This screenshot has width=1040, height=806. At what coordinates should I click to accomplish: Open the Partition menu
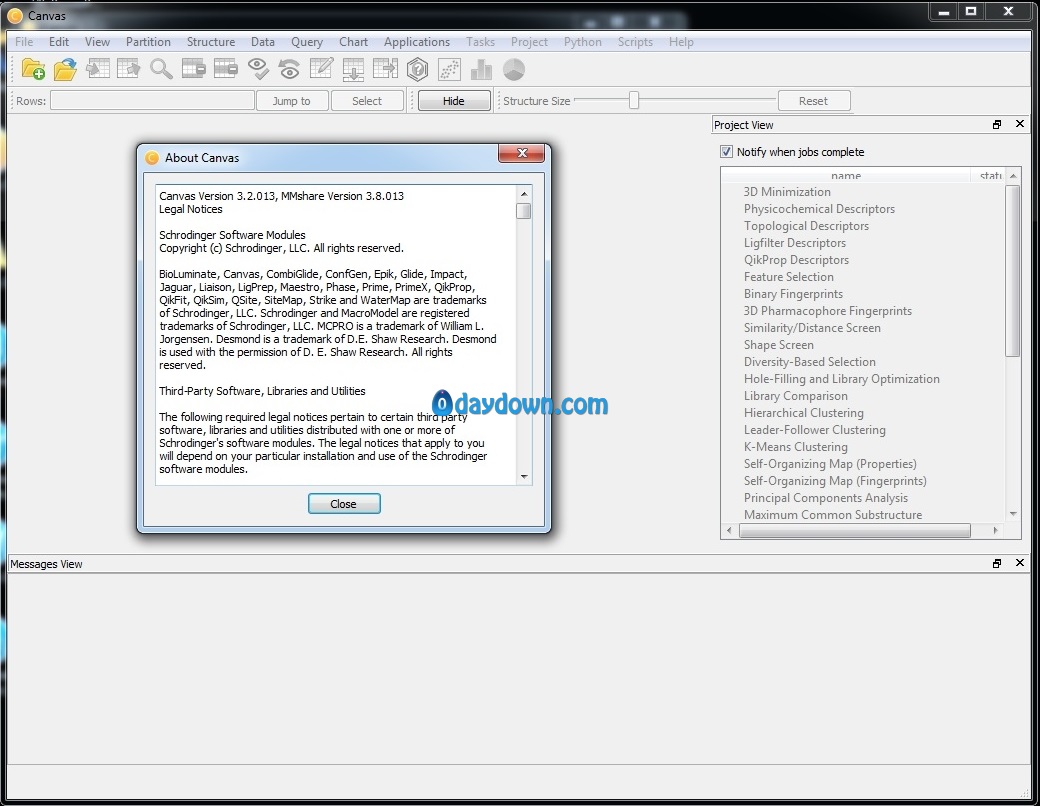(x=148, y=42)
